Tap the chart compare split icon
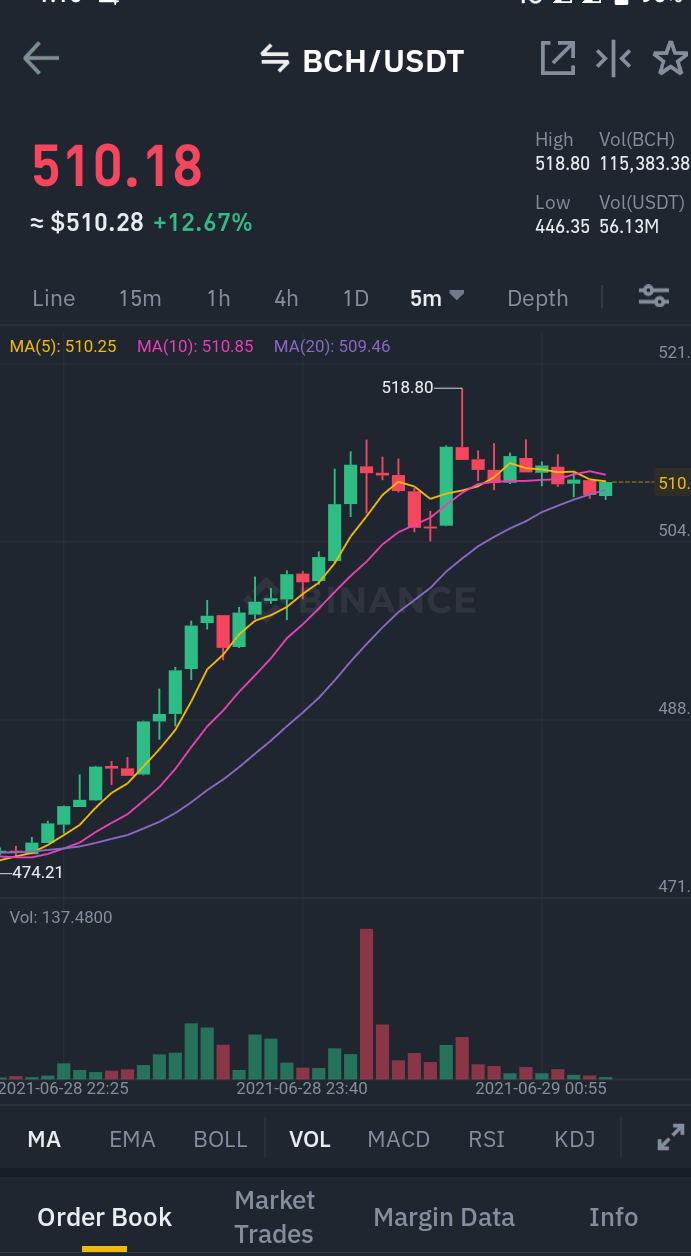 (613, 59)
